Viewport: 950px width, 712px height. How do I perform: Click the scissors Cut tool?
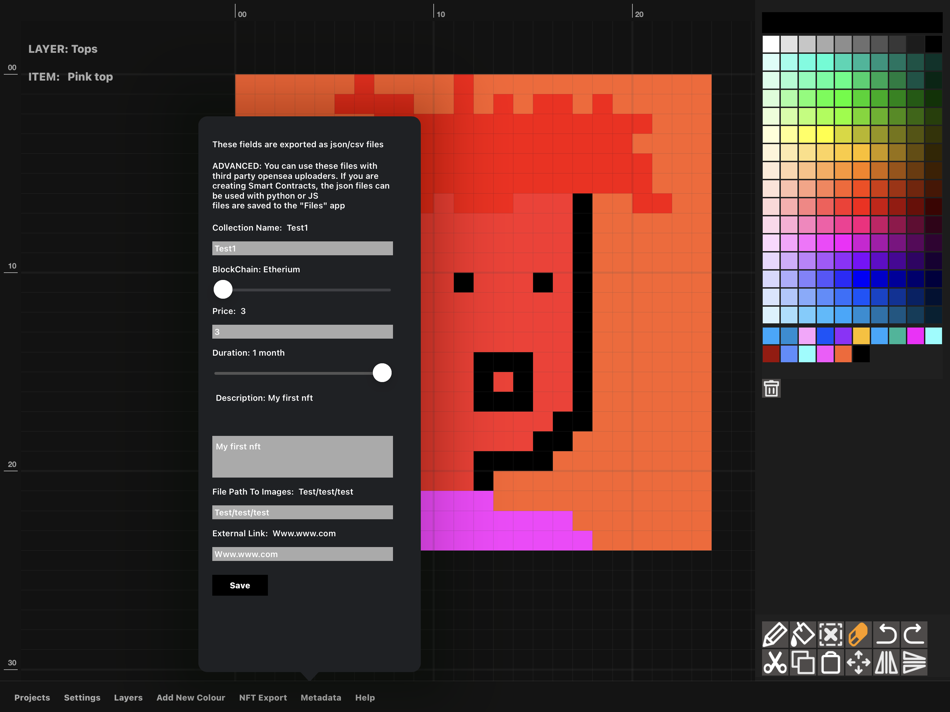click(x=775, y=662)
